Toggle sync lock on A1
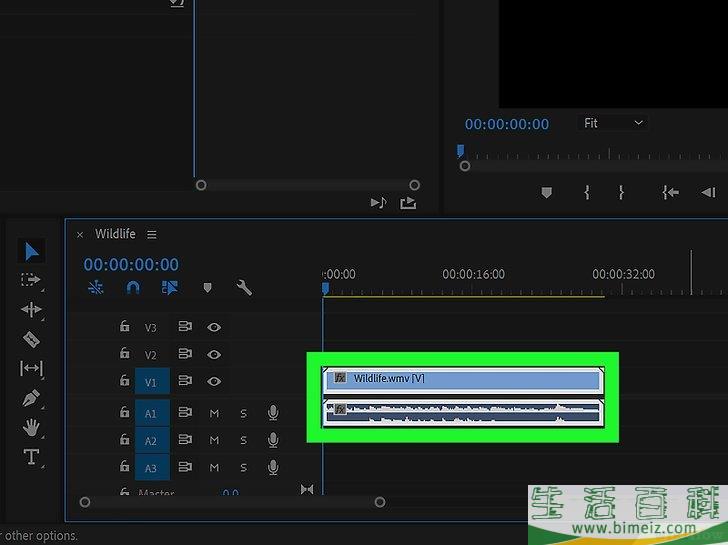 185,412
